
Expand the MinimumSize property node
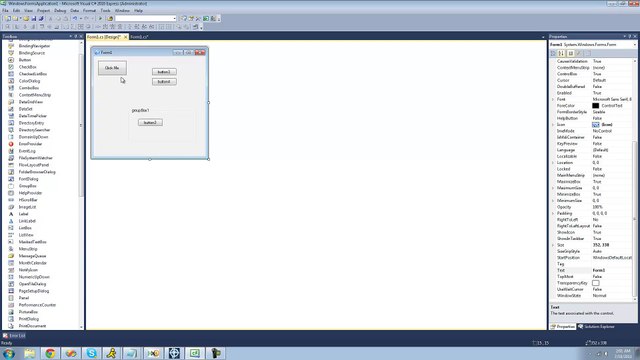tap(553, 200)
